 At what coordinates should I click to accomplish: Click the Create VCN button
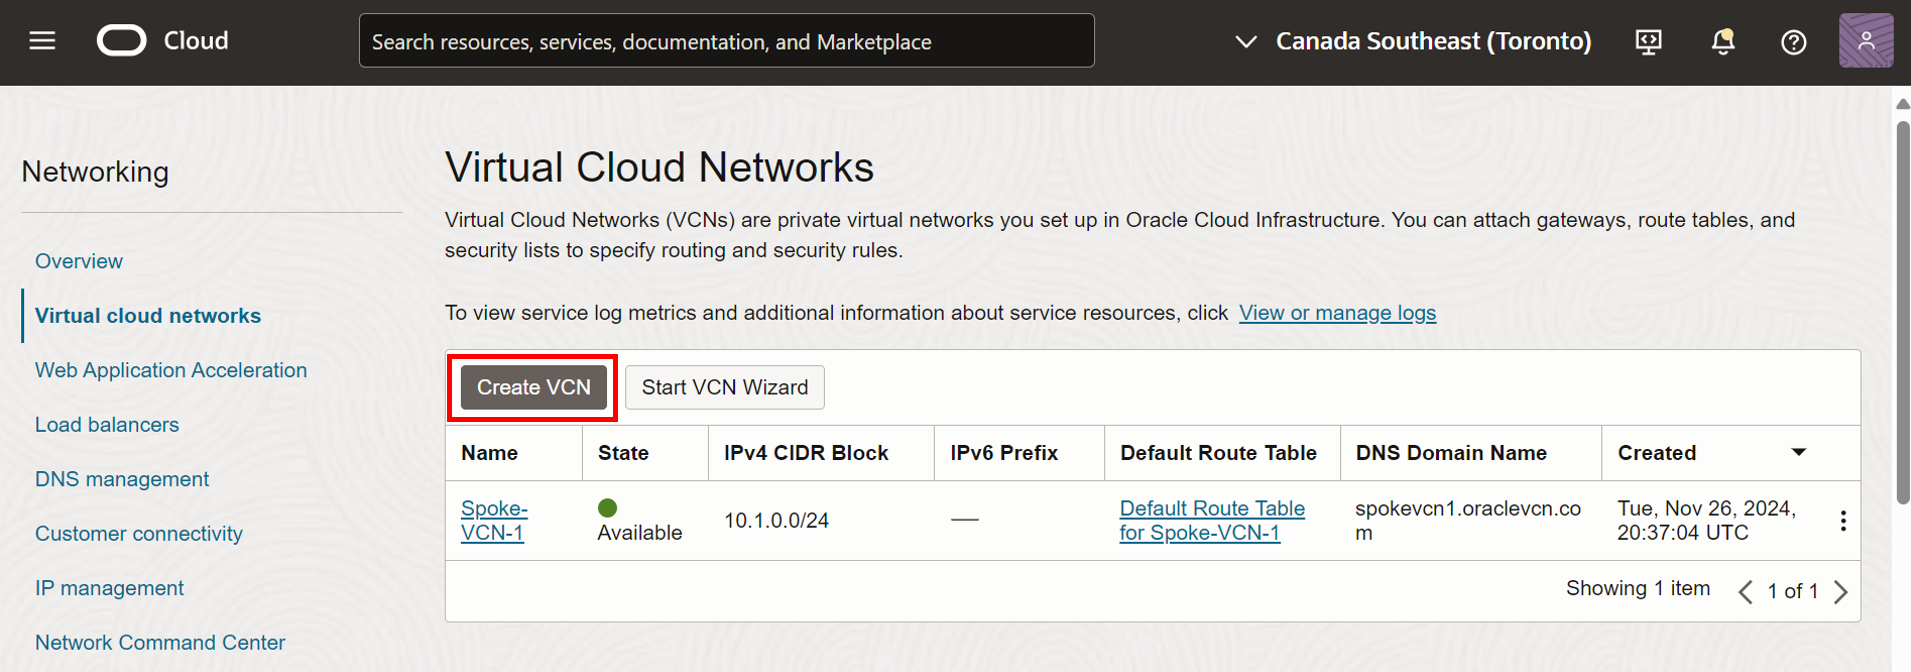[x=533, y=387]
